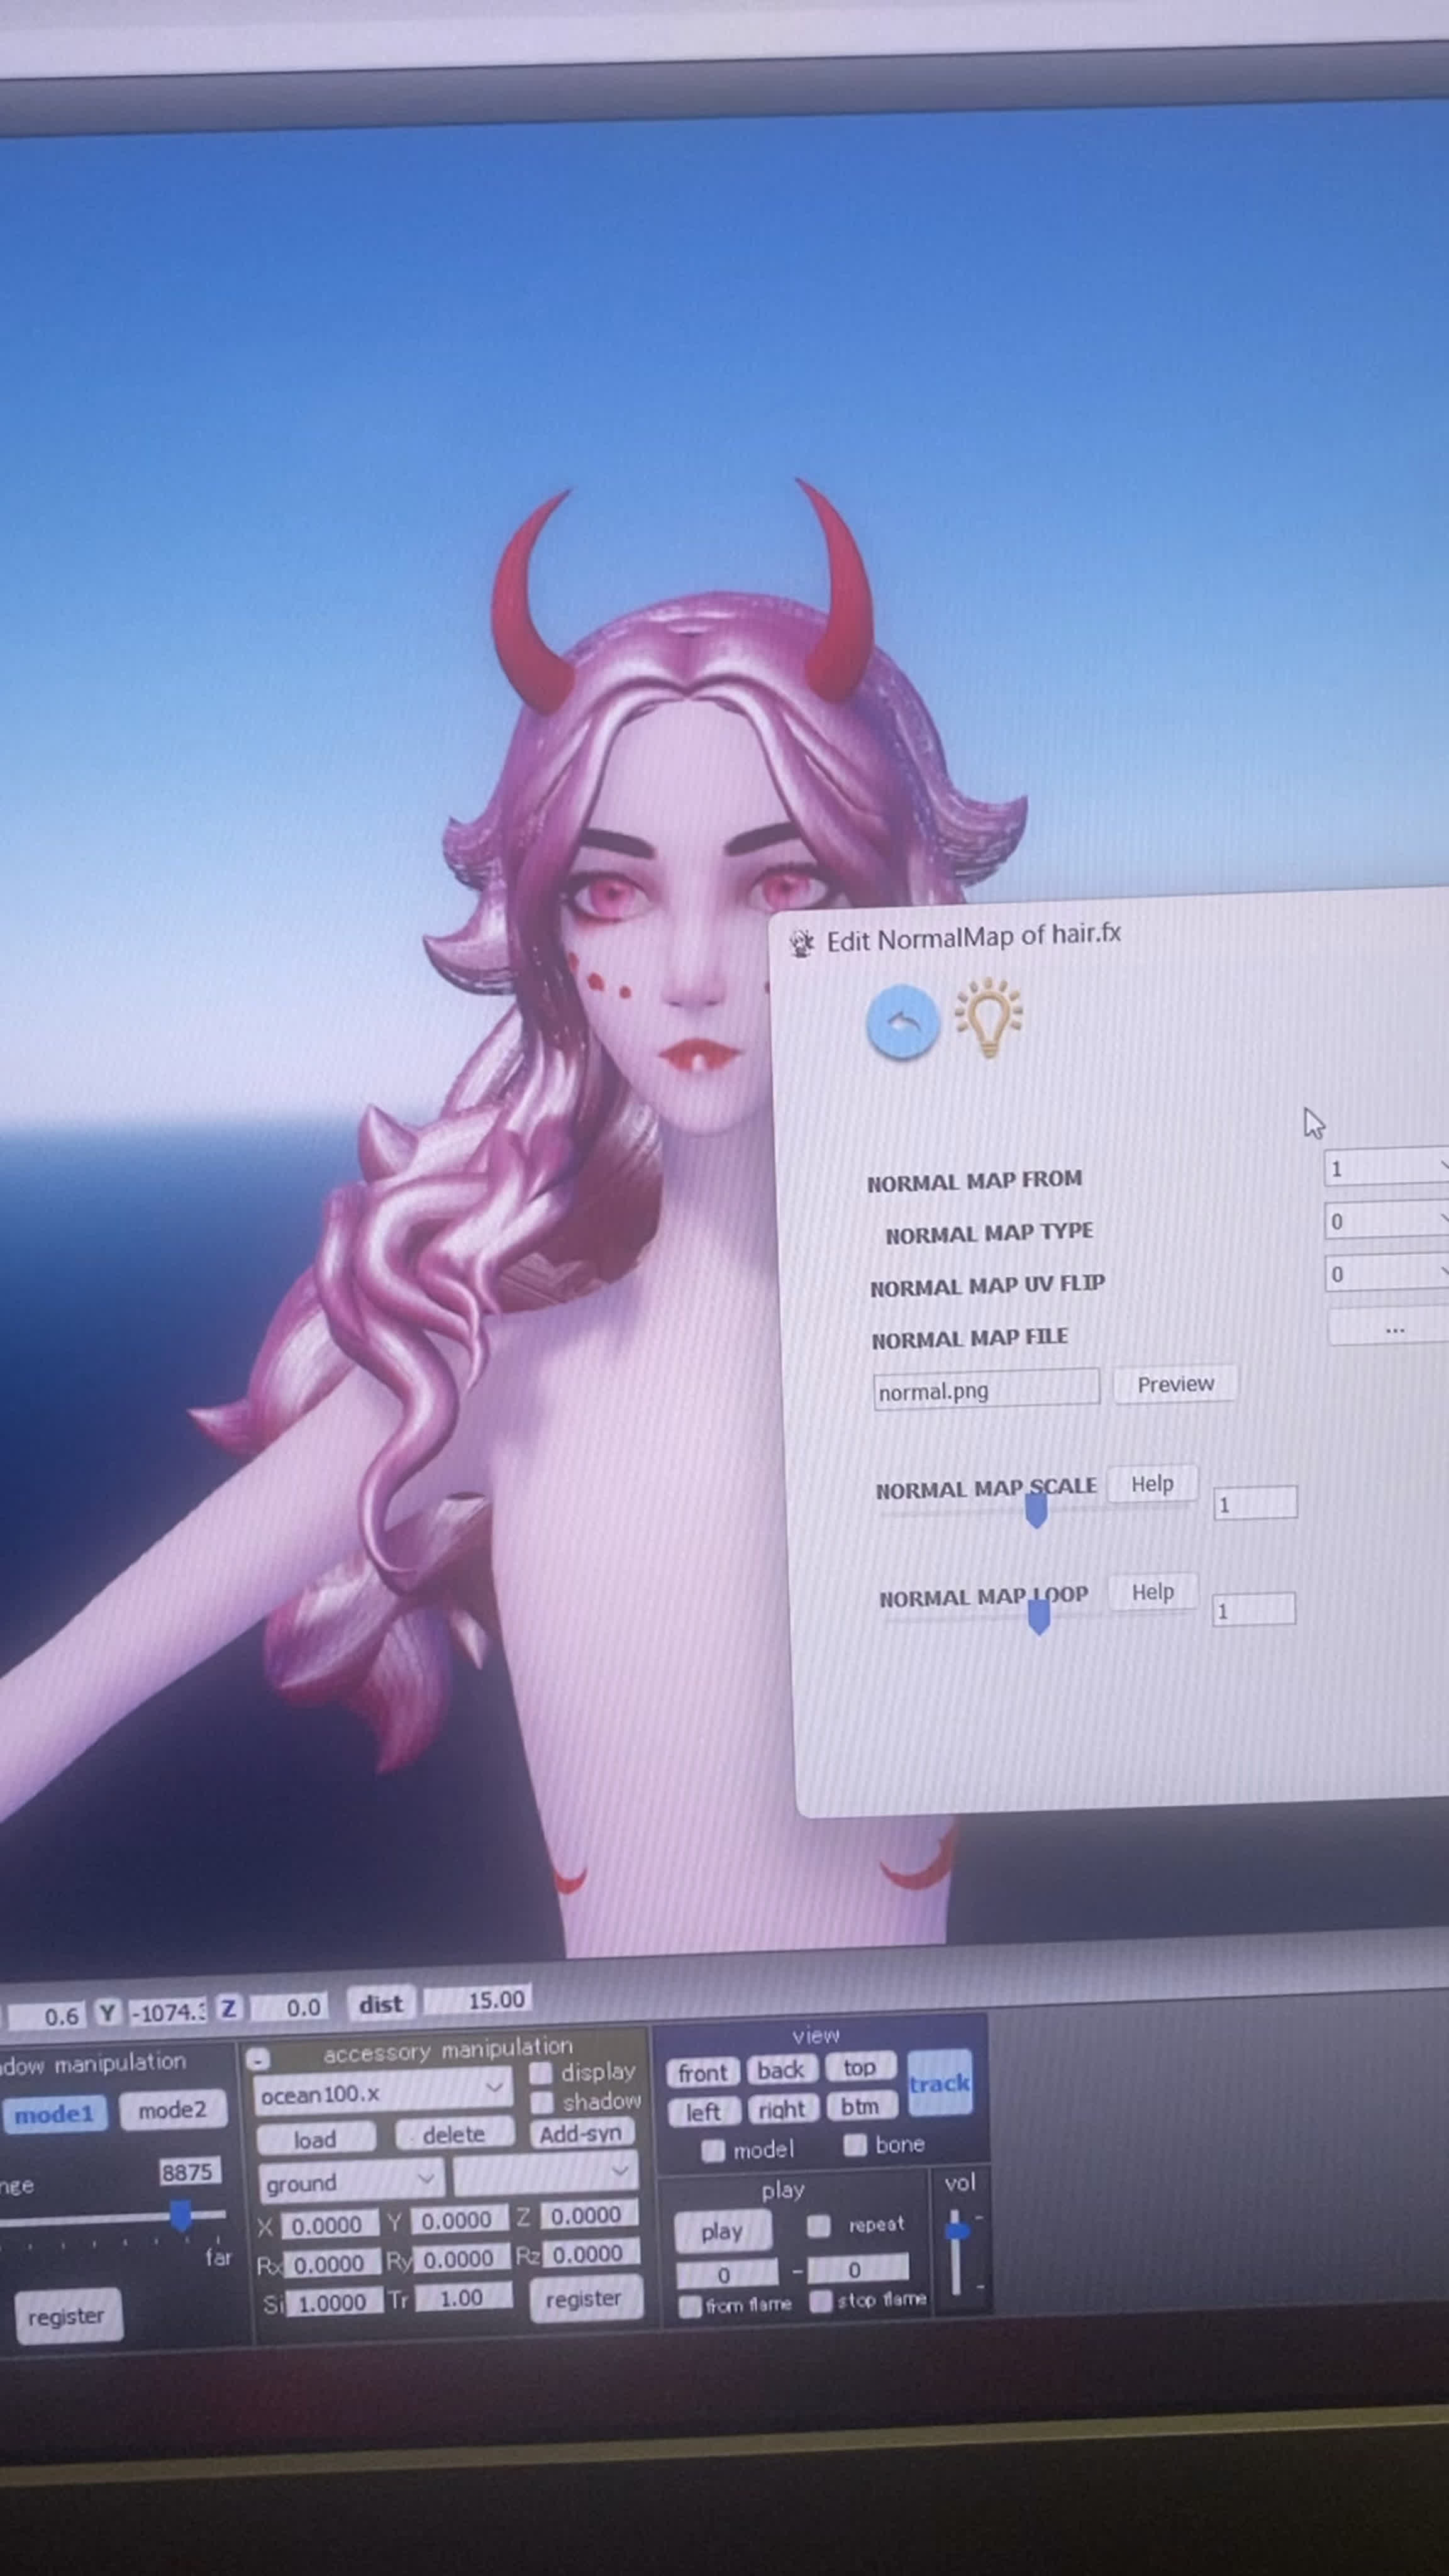The width and height of the screenshot is (1449, 2576).
Task: Toggle the track view button
Action: tap(939, 2084)
